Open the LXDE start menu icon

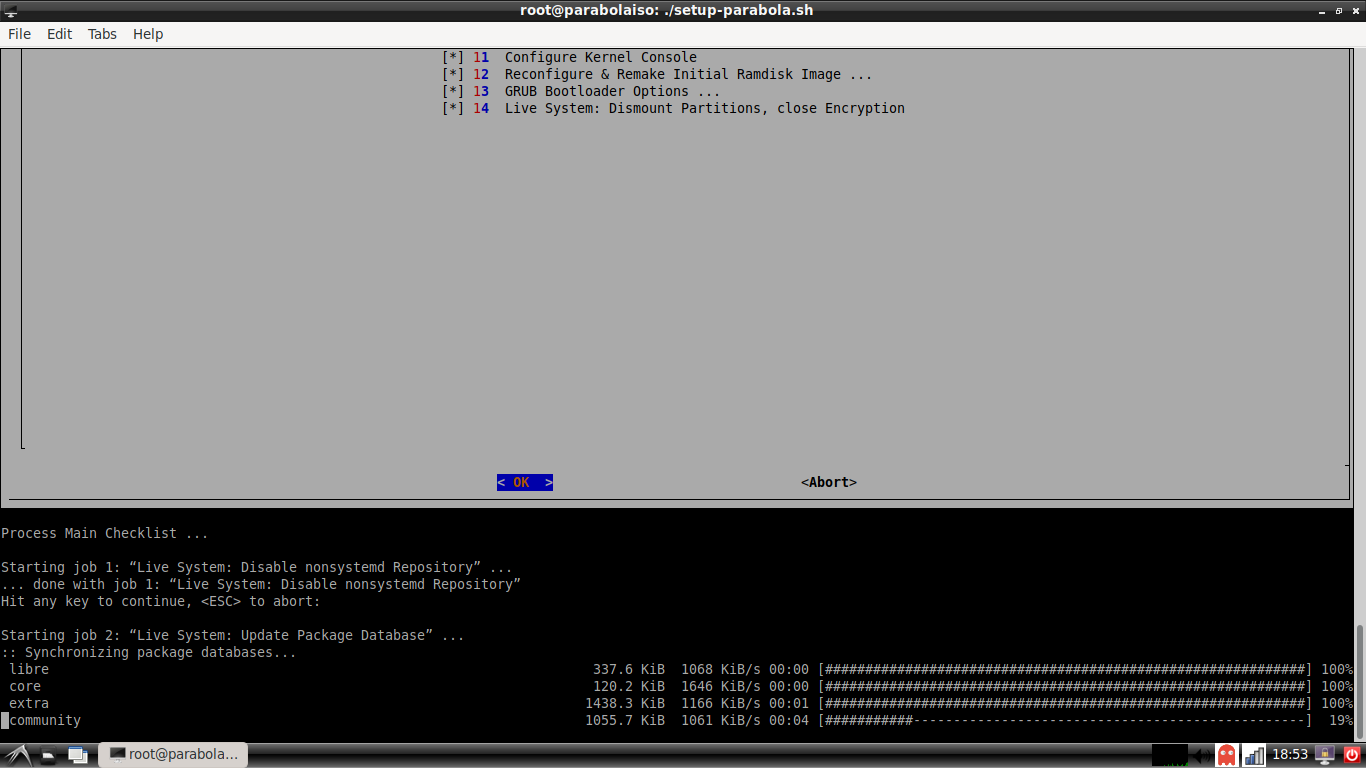tap(17, 754)
